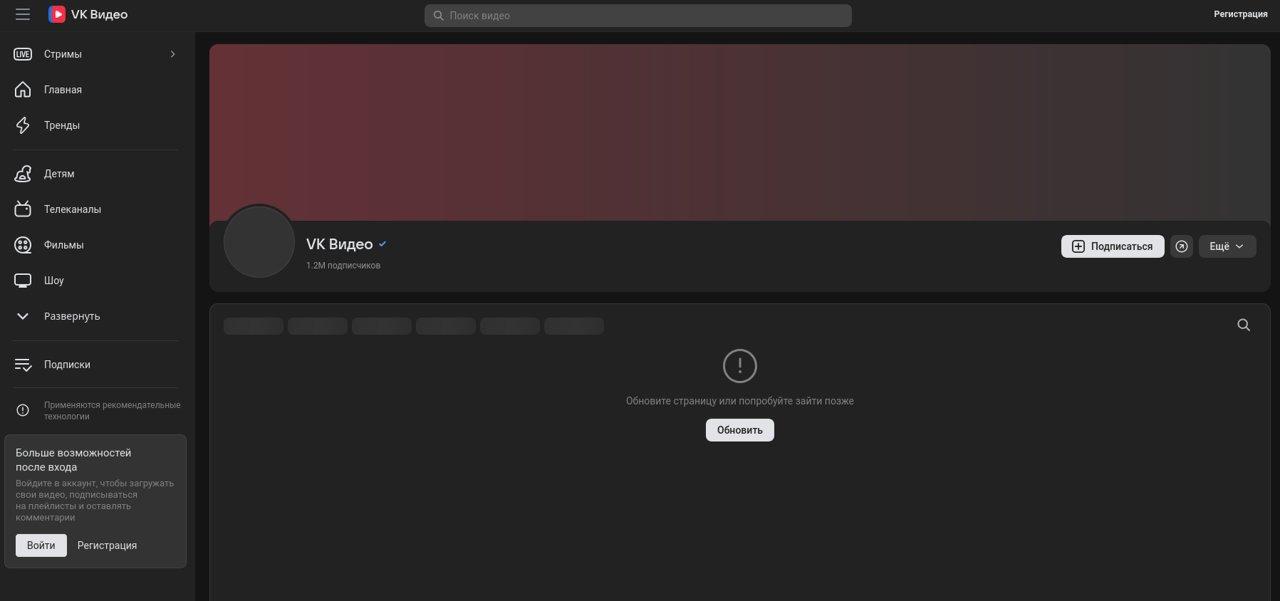
Task: Select the Шоу monitor icon
Action: tap(23, 280)
